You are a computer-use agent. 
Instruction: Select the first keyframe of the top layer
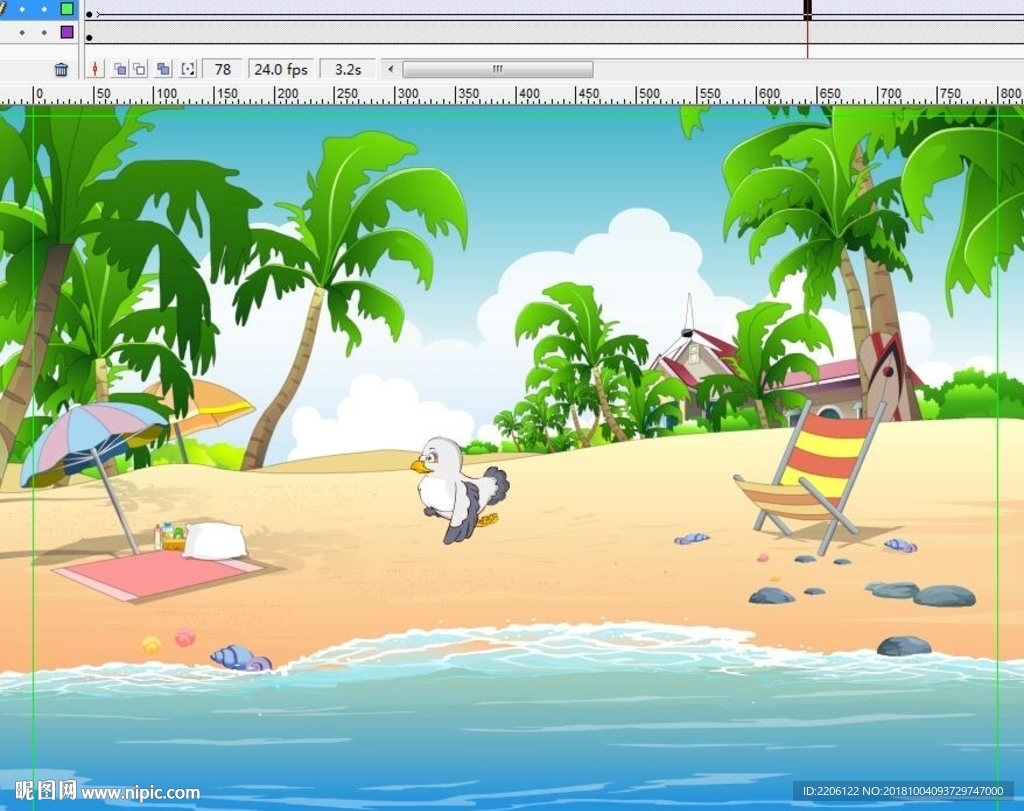pyautogui.click(x=89, y=14)
